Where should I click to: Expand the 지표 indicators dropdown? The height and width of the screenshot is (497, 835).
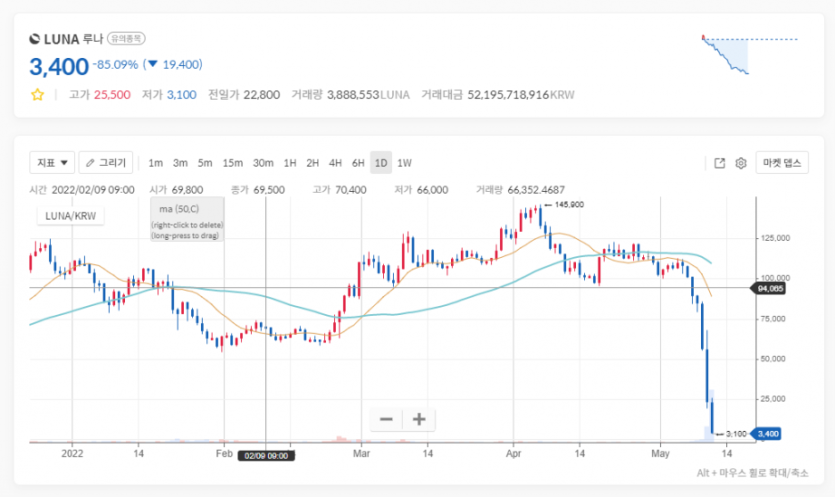(x=52, y=163)
